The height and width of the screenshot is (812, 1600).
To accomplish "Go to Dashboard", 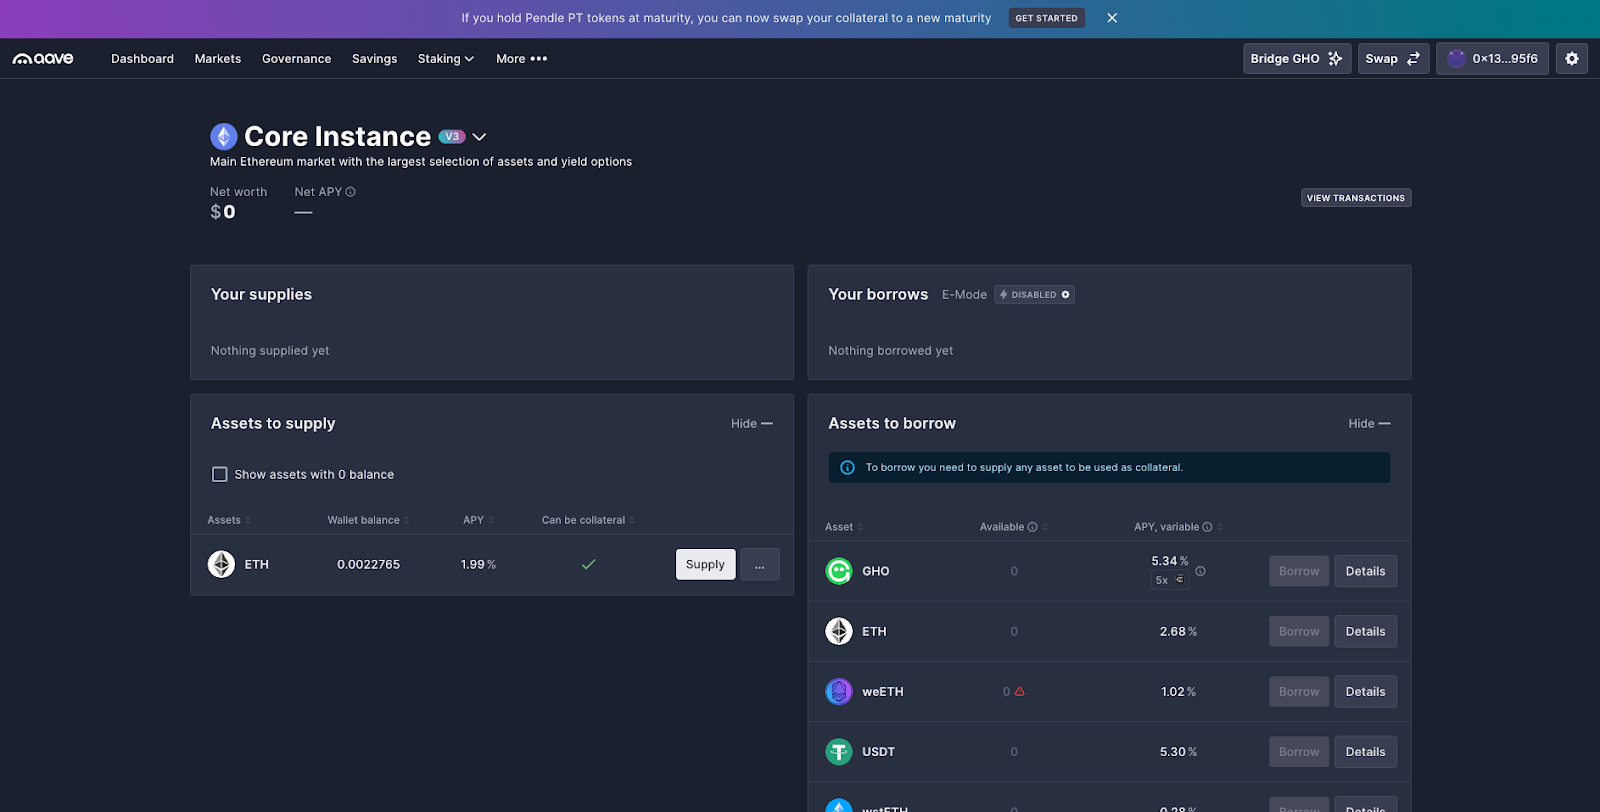I will (x=142, y=59).
